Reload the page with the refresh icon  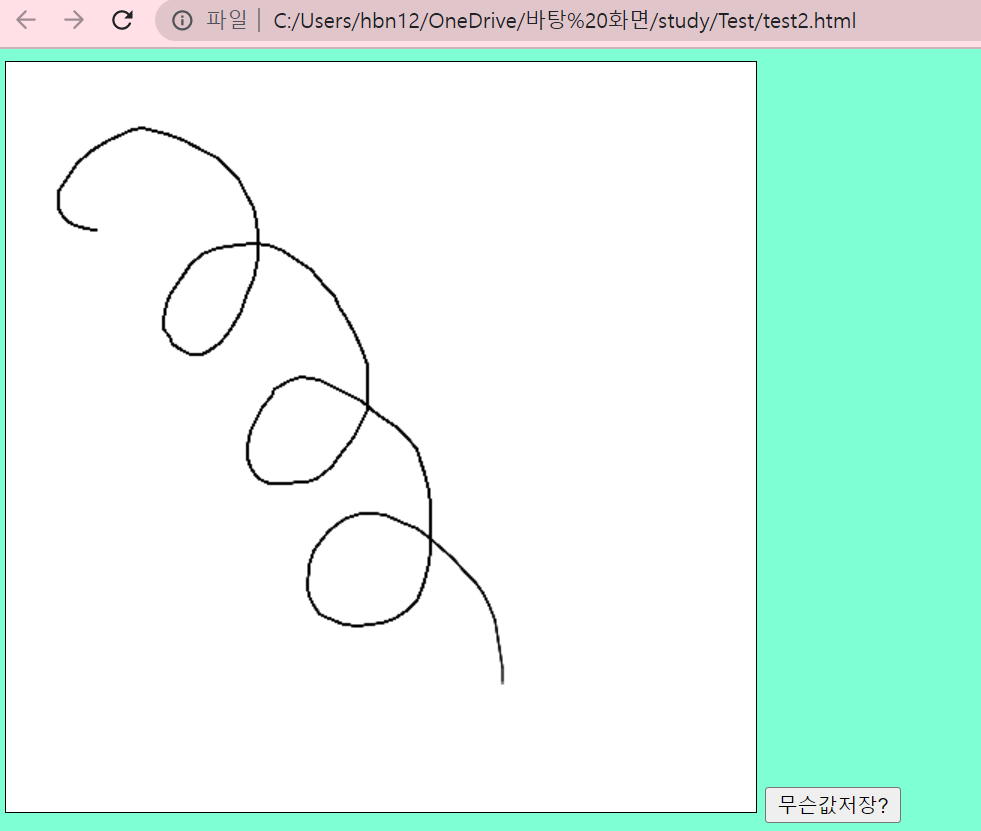click(x=122, y=20)
